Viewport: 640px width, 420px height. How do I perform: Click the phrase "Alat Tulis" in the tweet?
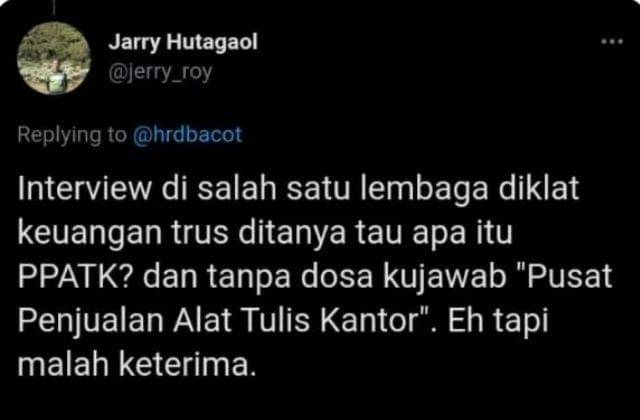[x=242, y=320]
